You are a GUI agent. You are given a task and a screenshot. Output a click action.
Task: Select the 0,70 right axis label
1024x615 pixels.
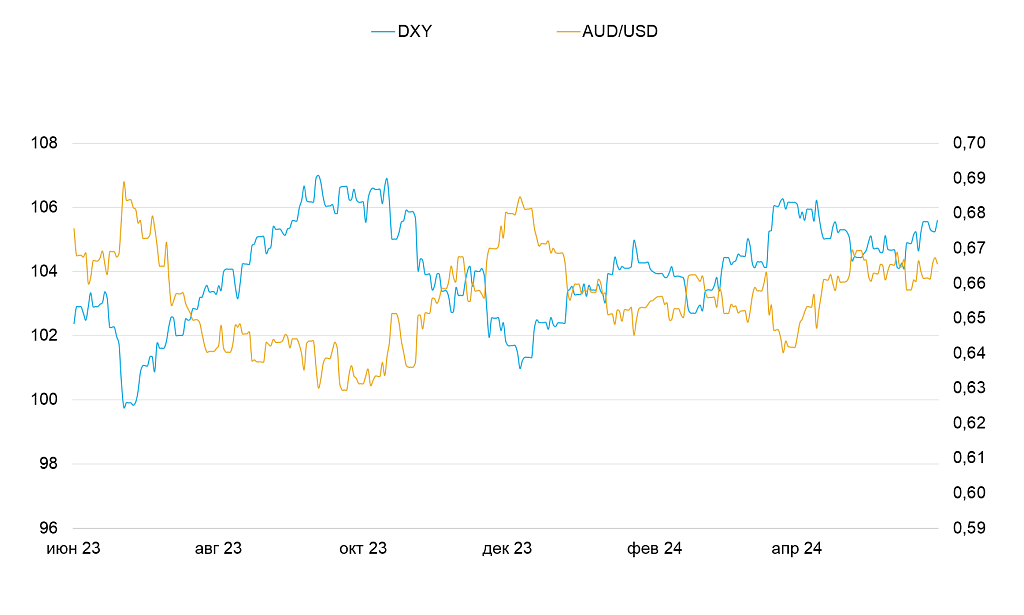(969, 143)
